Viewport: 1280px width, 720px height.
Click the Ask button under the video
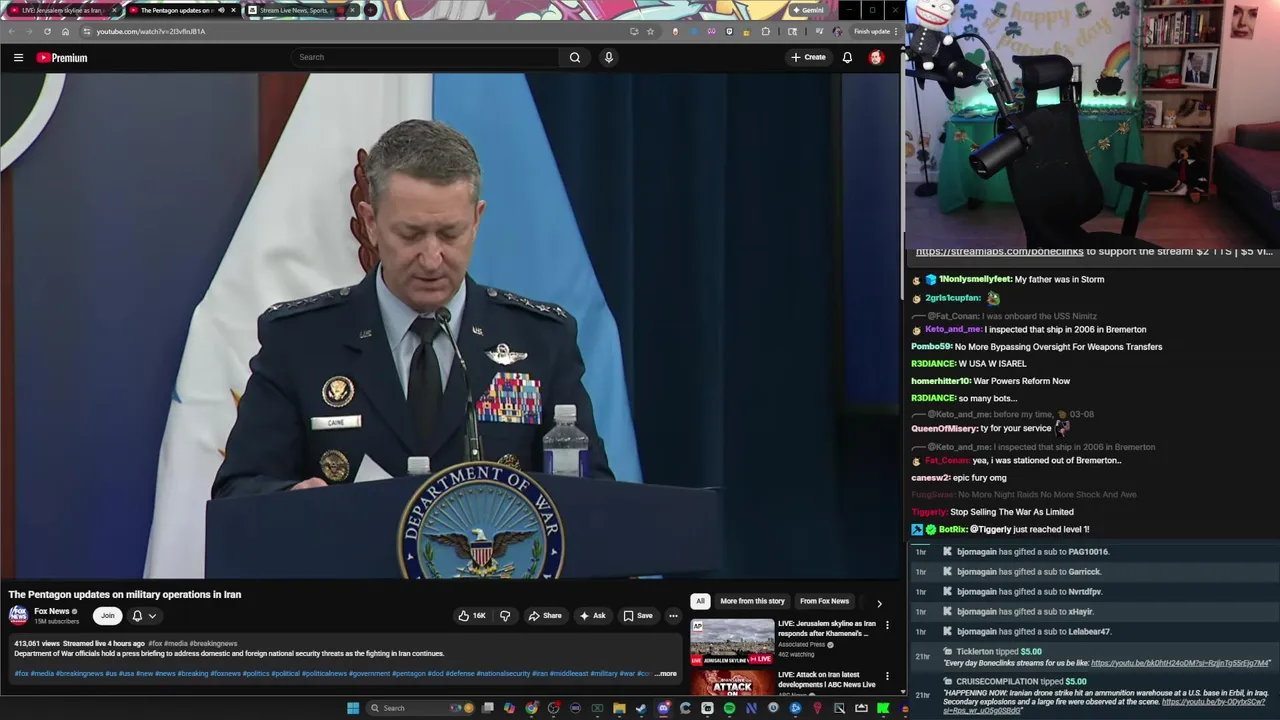click(x=593, y=616)
